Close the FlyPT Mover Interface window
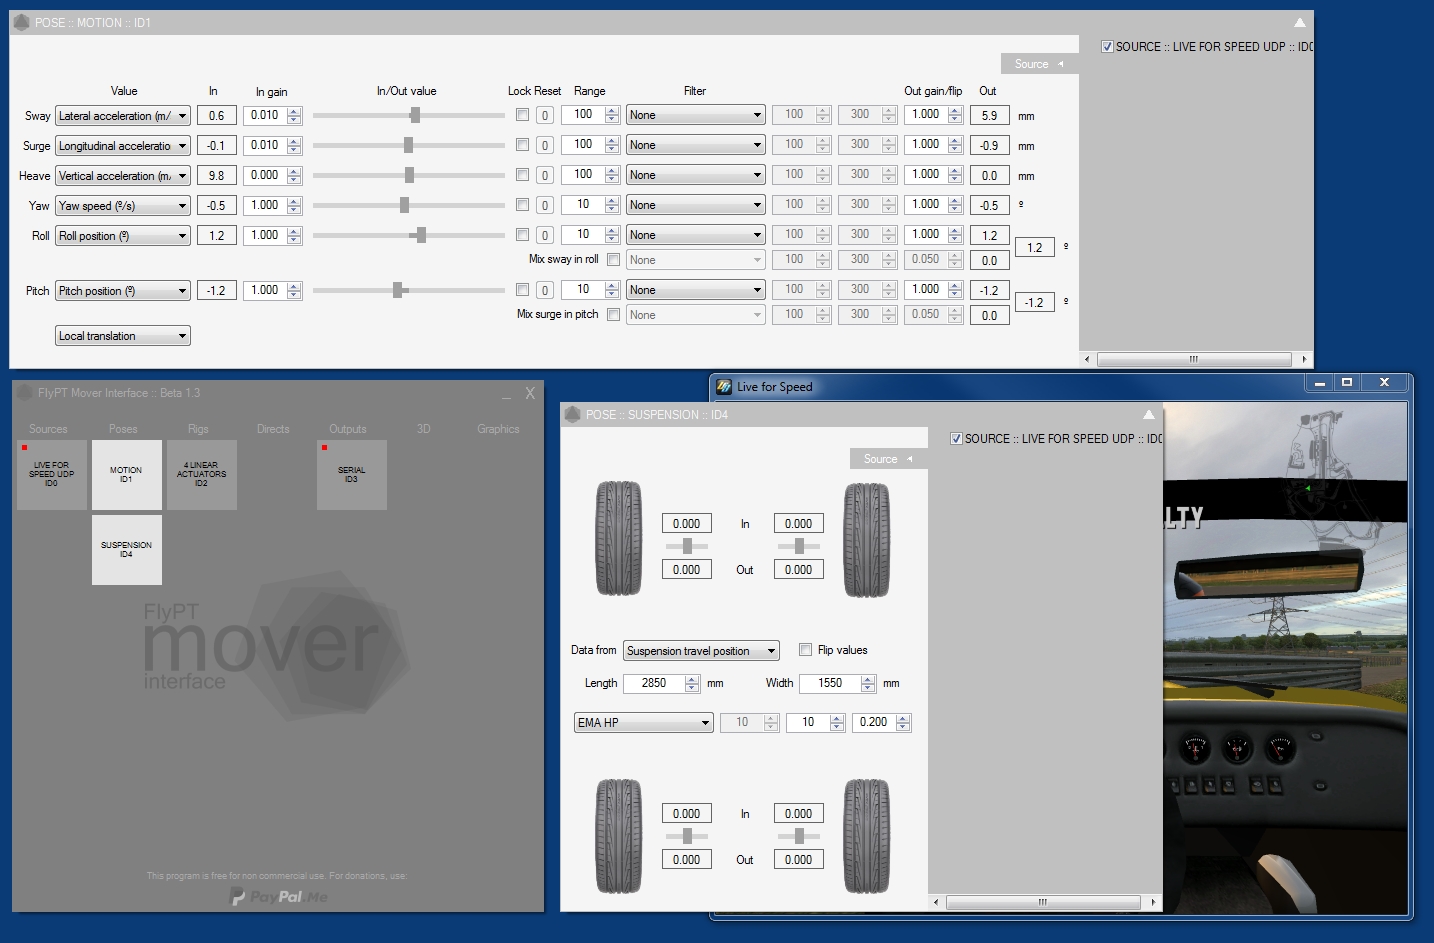The image size is (1434, 943). point(530,393)
